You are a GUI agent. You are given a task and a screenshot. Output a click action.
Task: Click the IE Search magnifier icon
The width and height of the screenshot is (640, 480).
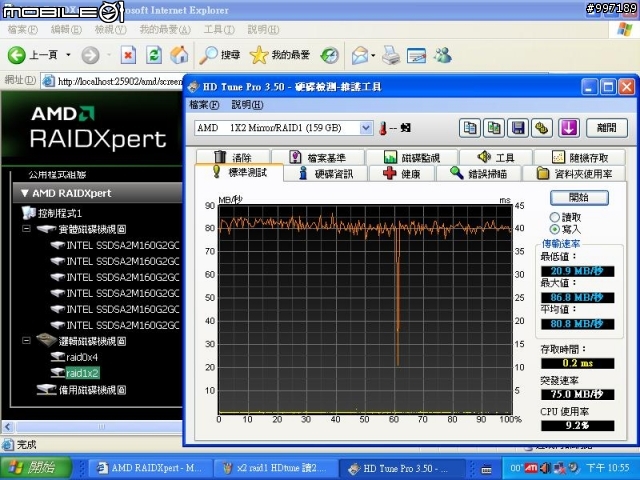208,55
